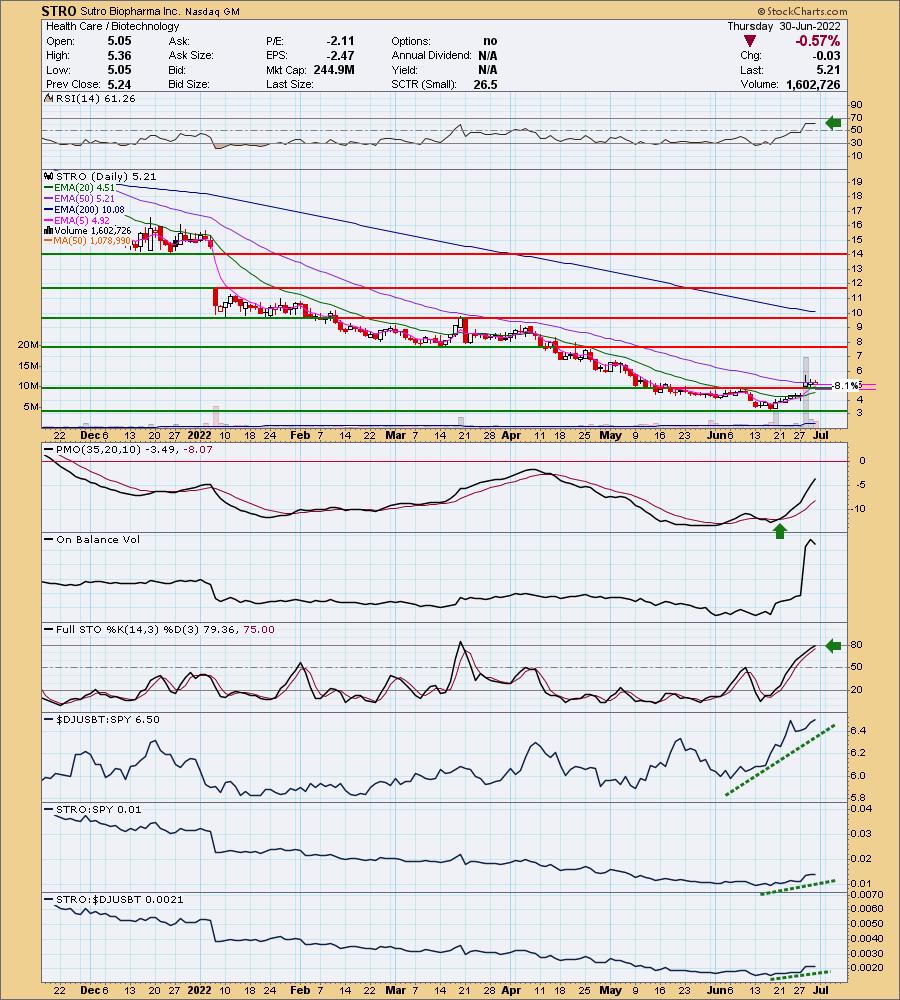Click the 20M volume scale label
The height and width of the screenshot is (1000, 900).
[x=28, y=344]
